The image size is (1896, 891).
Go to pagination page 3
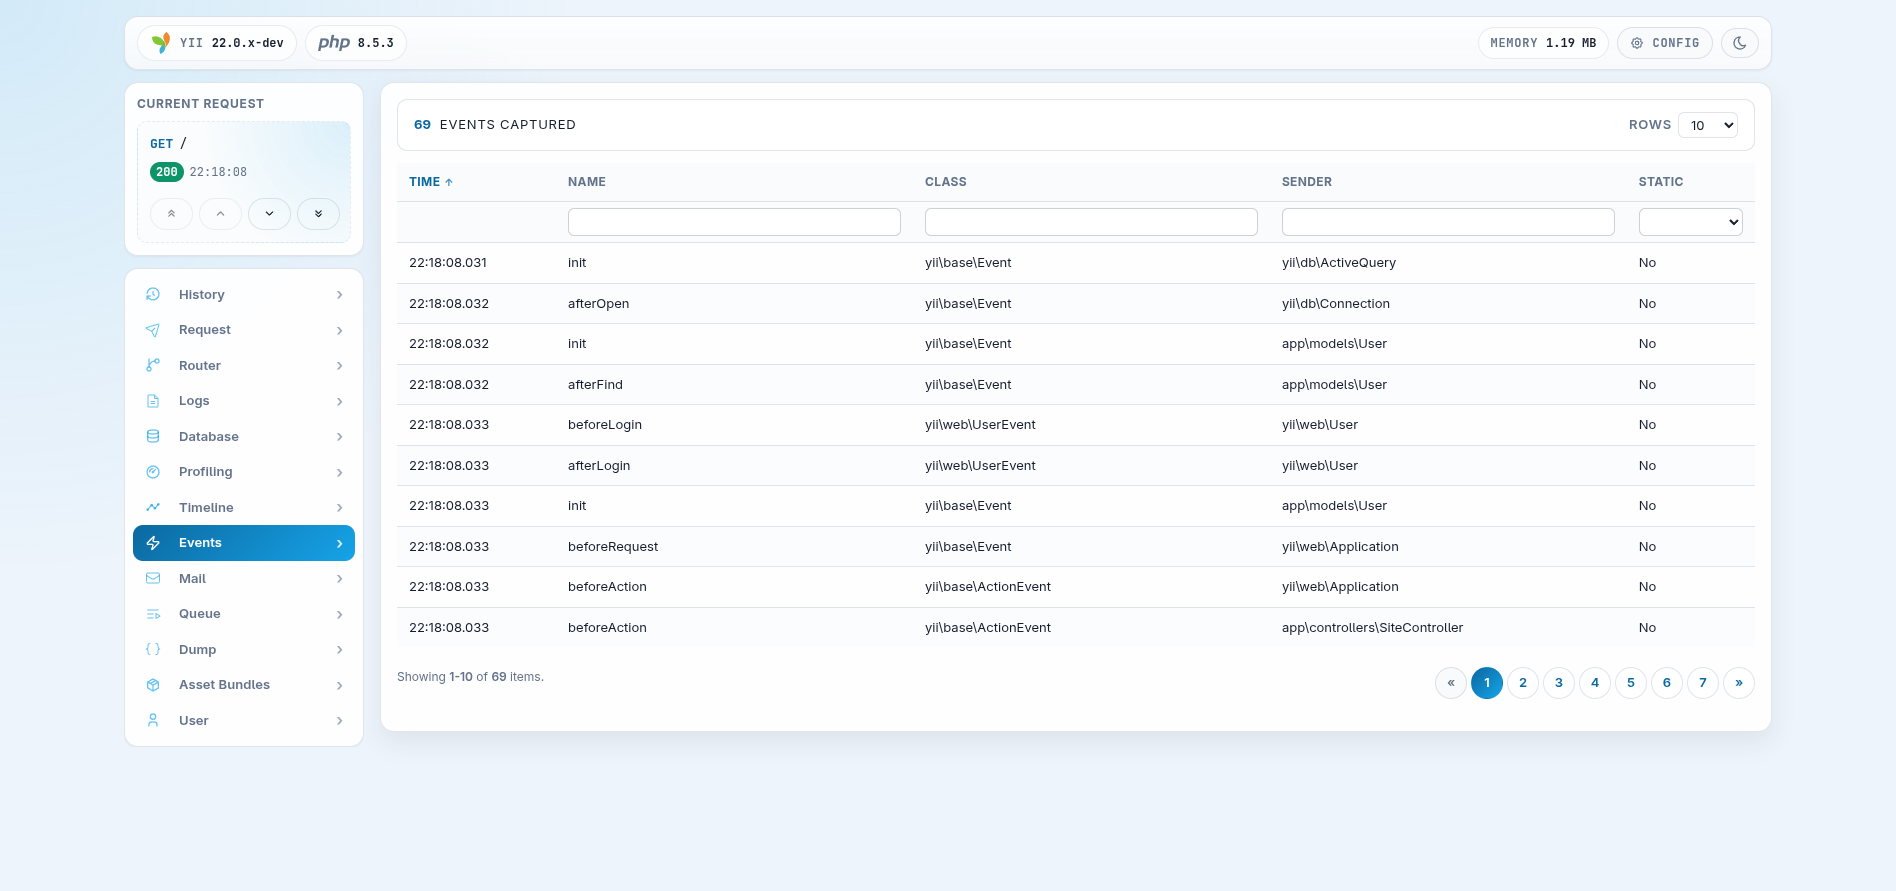click(x=1559, y=683)
